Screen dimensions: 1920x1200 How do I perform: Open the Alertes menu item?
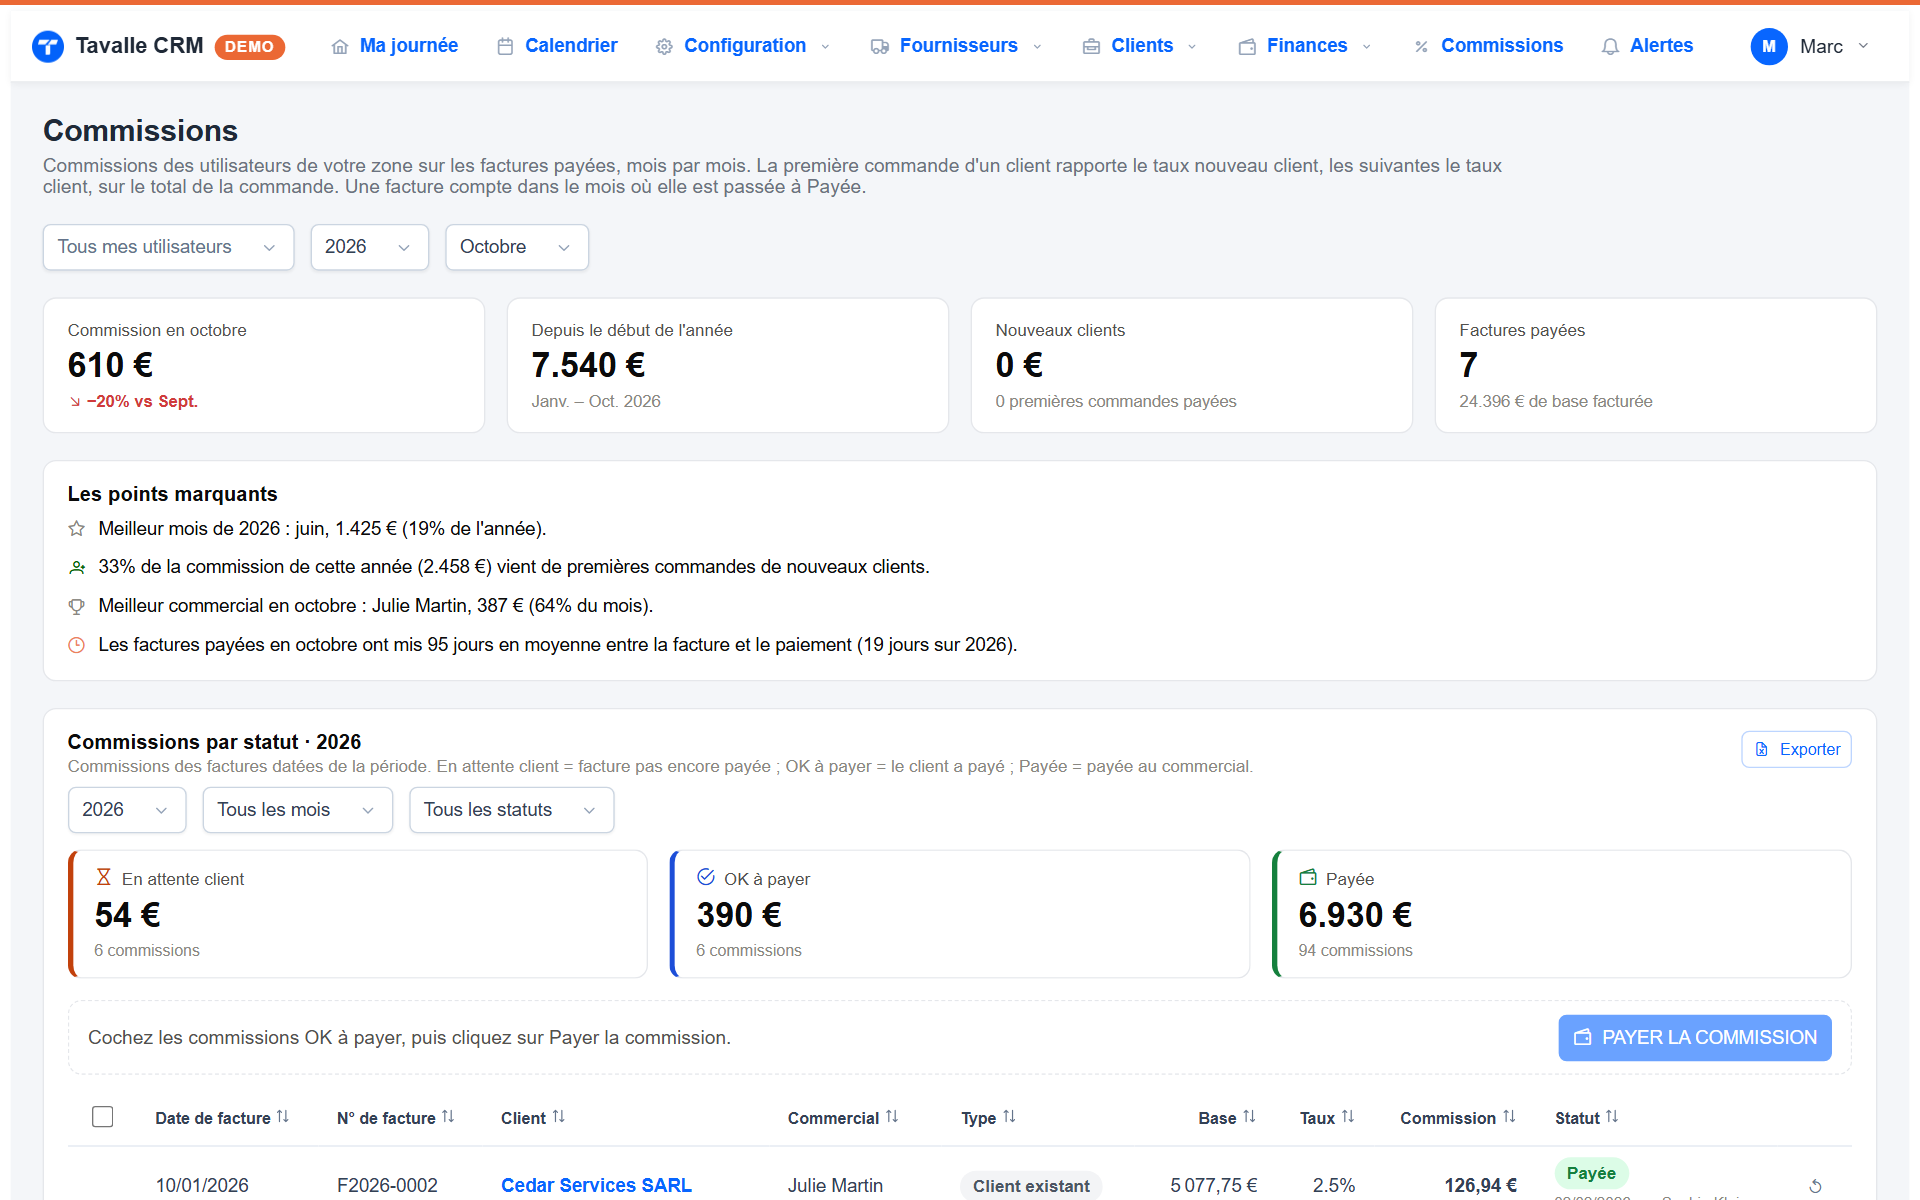coord(1647,46)
